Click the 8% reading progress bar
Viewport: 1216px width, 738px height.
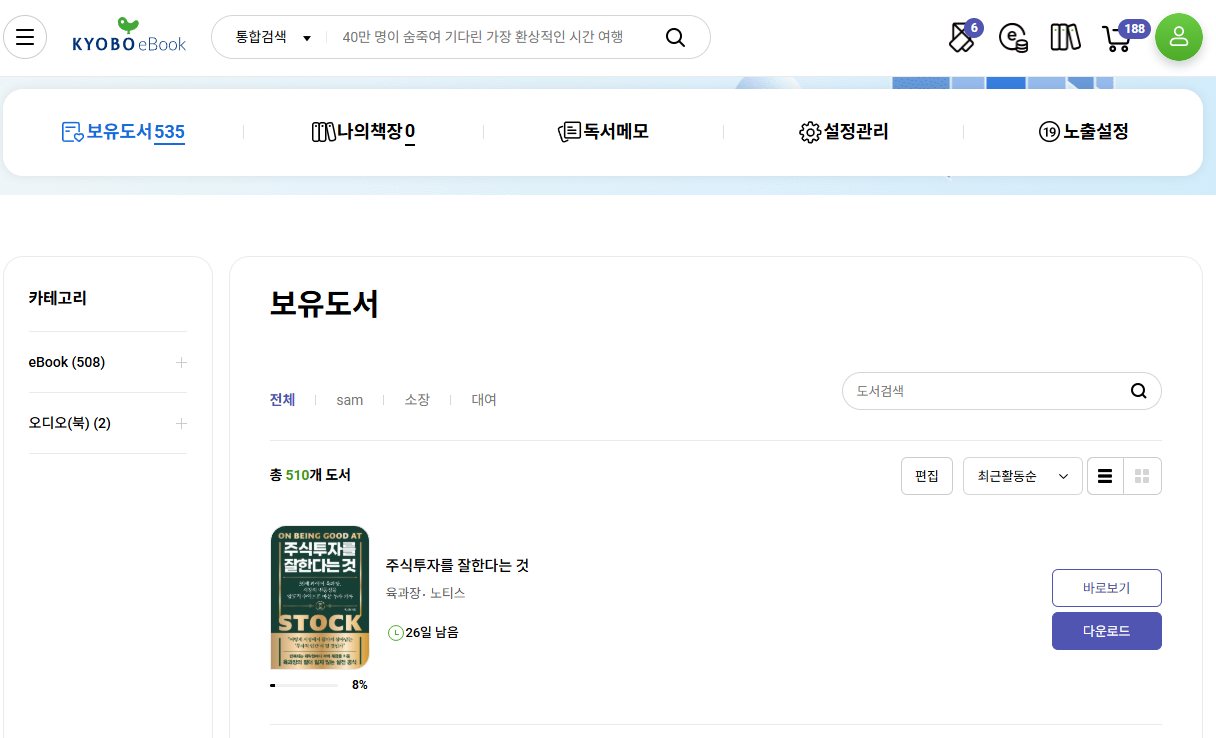tap(304, 685)
